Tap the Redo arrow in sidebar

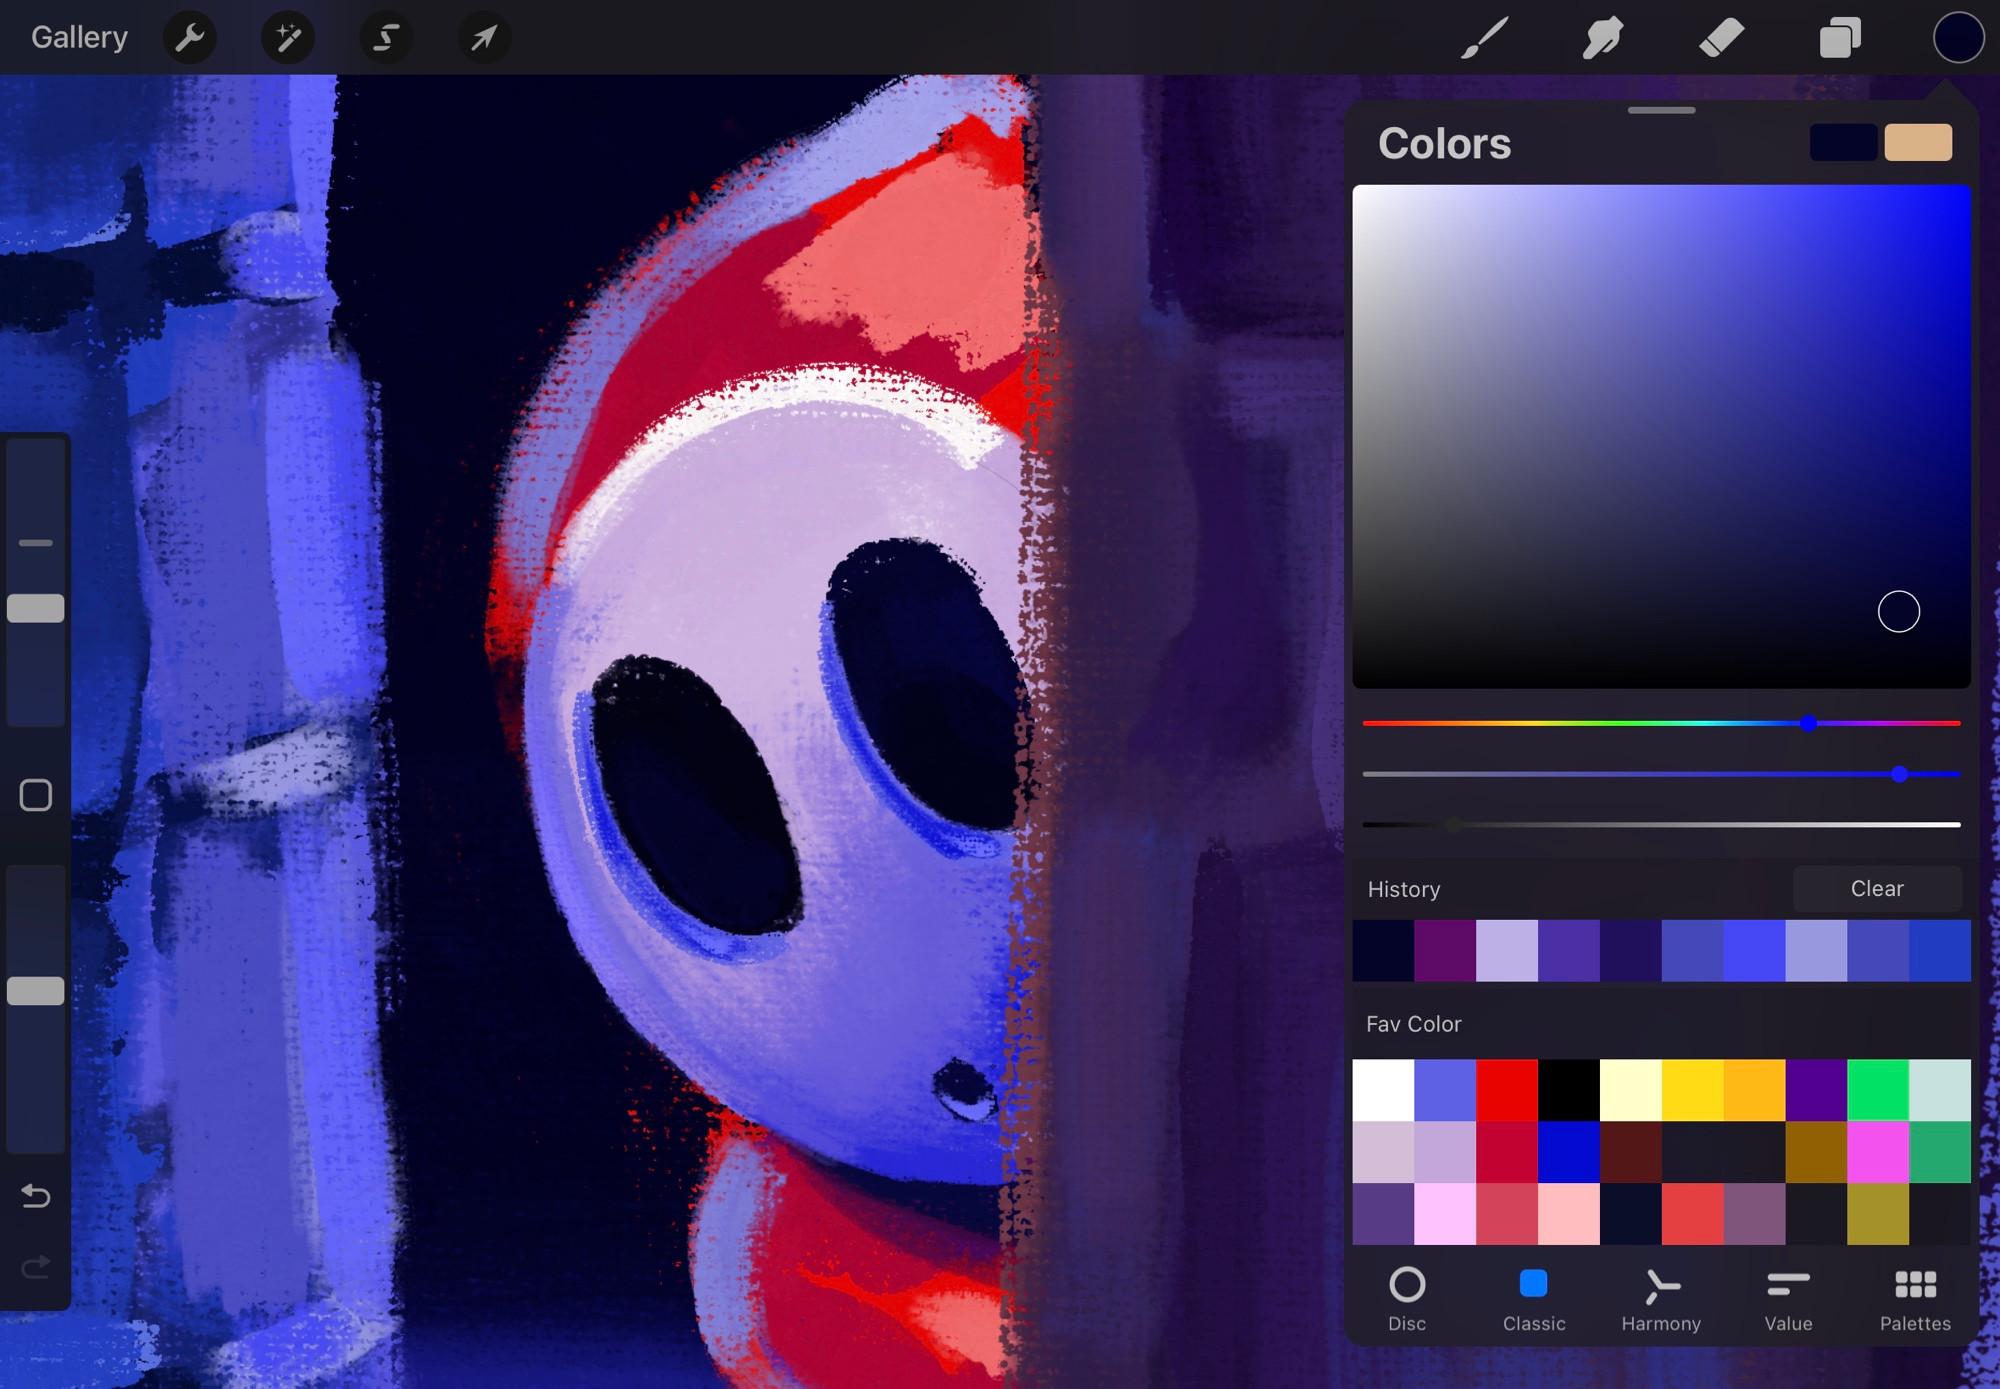36,1268
